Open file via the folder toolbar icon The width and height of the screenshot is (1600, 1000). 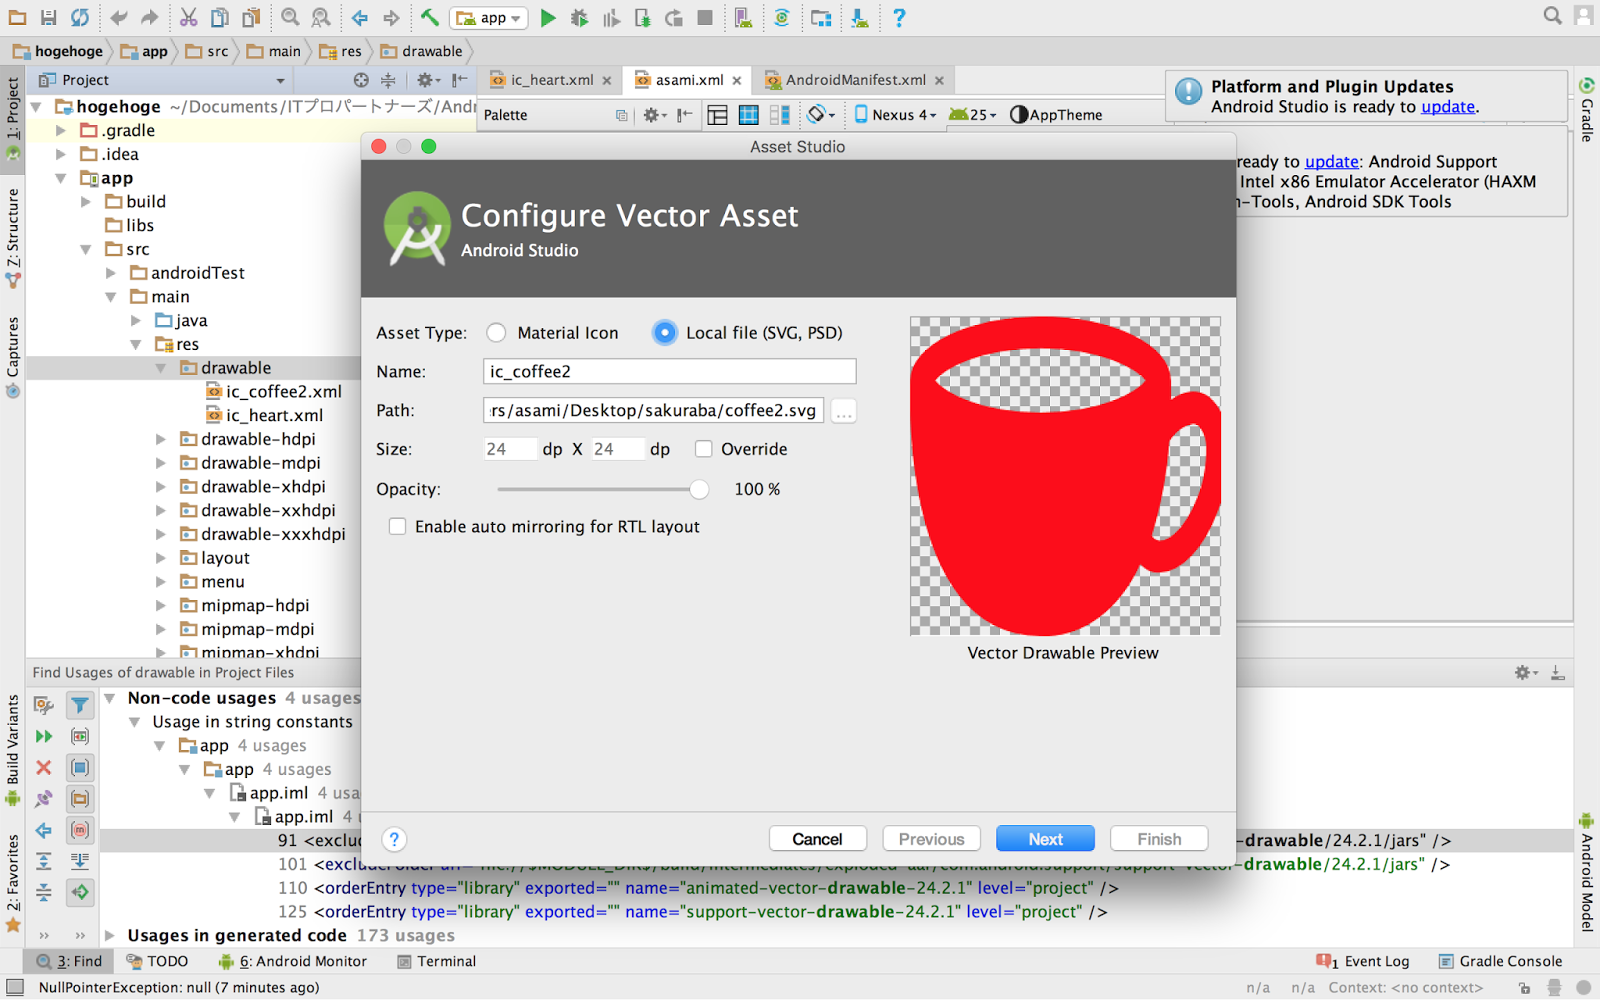17,17
